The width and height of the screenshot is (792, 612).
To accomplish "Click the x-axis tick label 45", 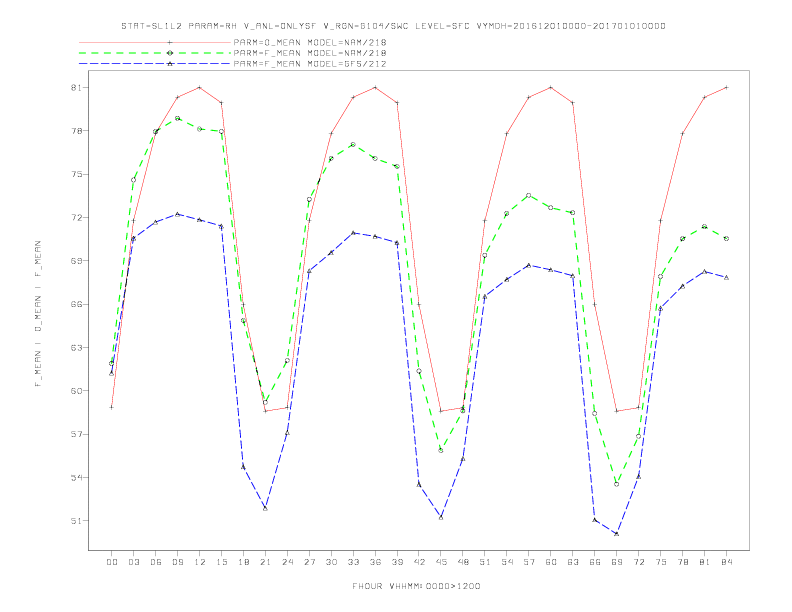I will pos(441,562).
